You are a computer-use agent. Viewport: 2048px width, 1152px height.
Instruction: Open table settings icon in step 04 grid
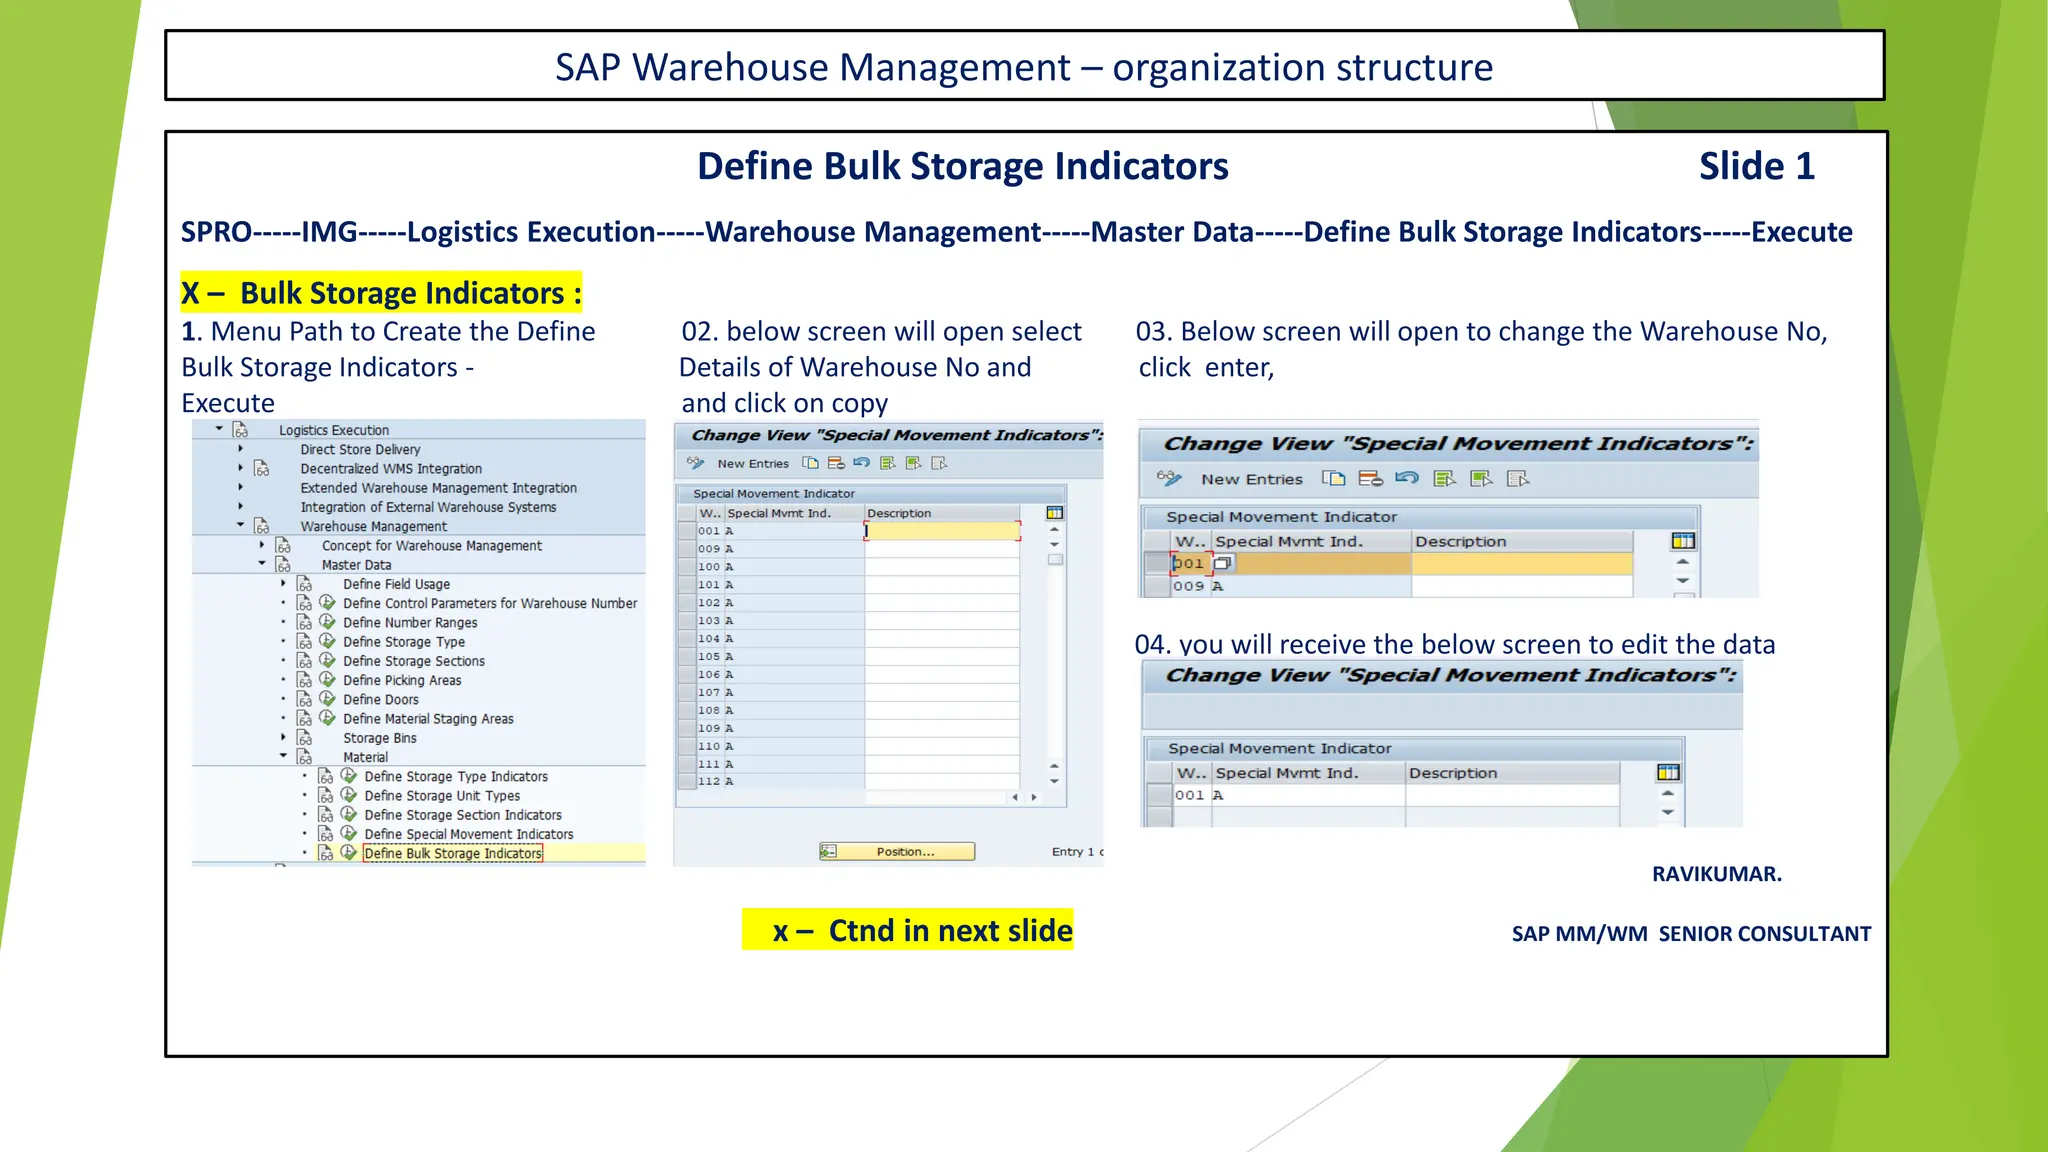(1668, 772)
